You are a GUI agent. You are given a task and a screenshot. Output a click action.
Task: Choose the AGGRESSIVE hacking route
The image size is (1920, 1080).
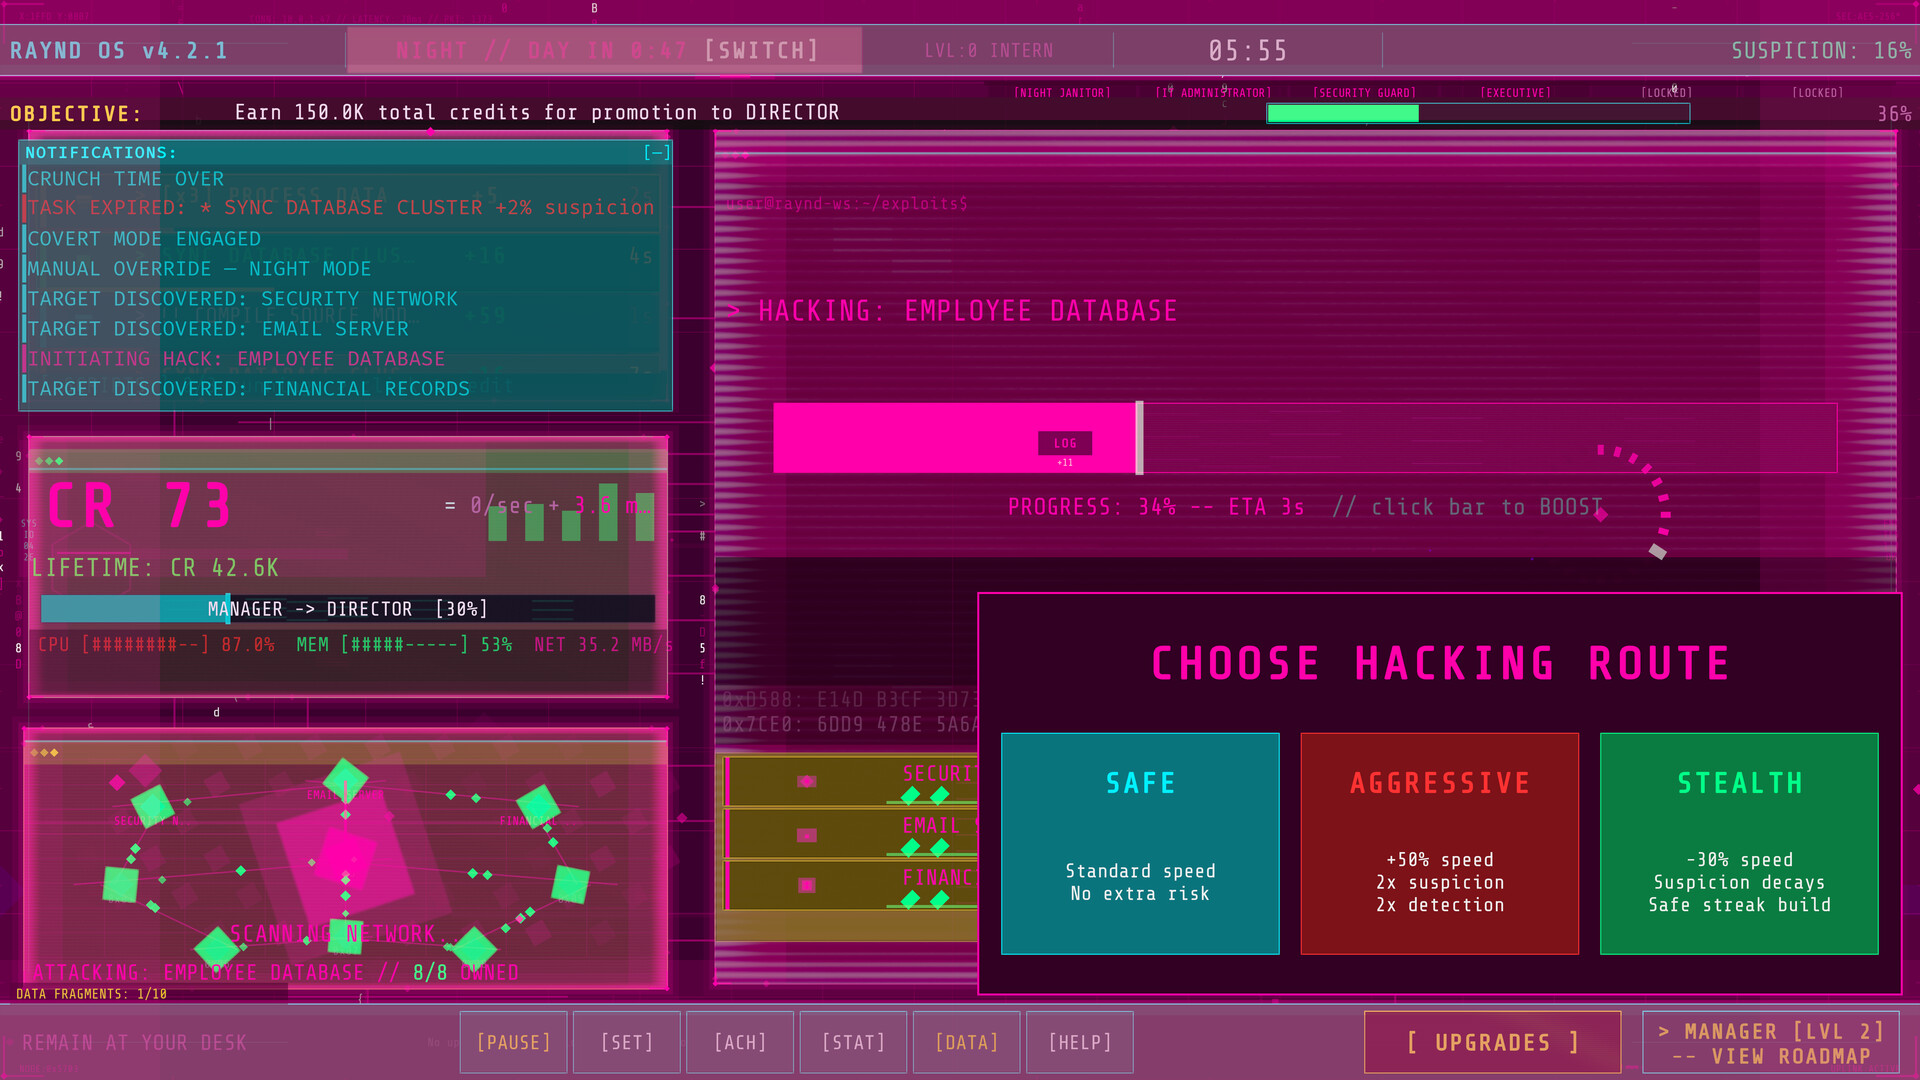(1439, 843)
